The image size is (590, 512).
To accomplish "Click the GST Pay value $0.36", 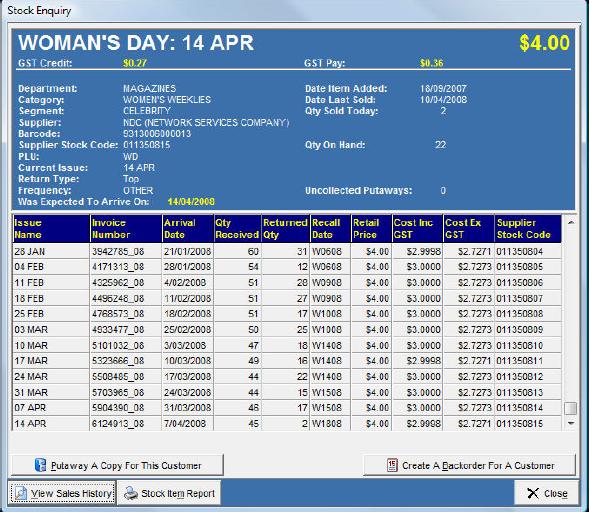I will (x=432, y=63).
